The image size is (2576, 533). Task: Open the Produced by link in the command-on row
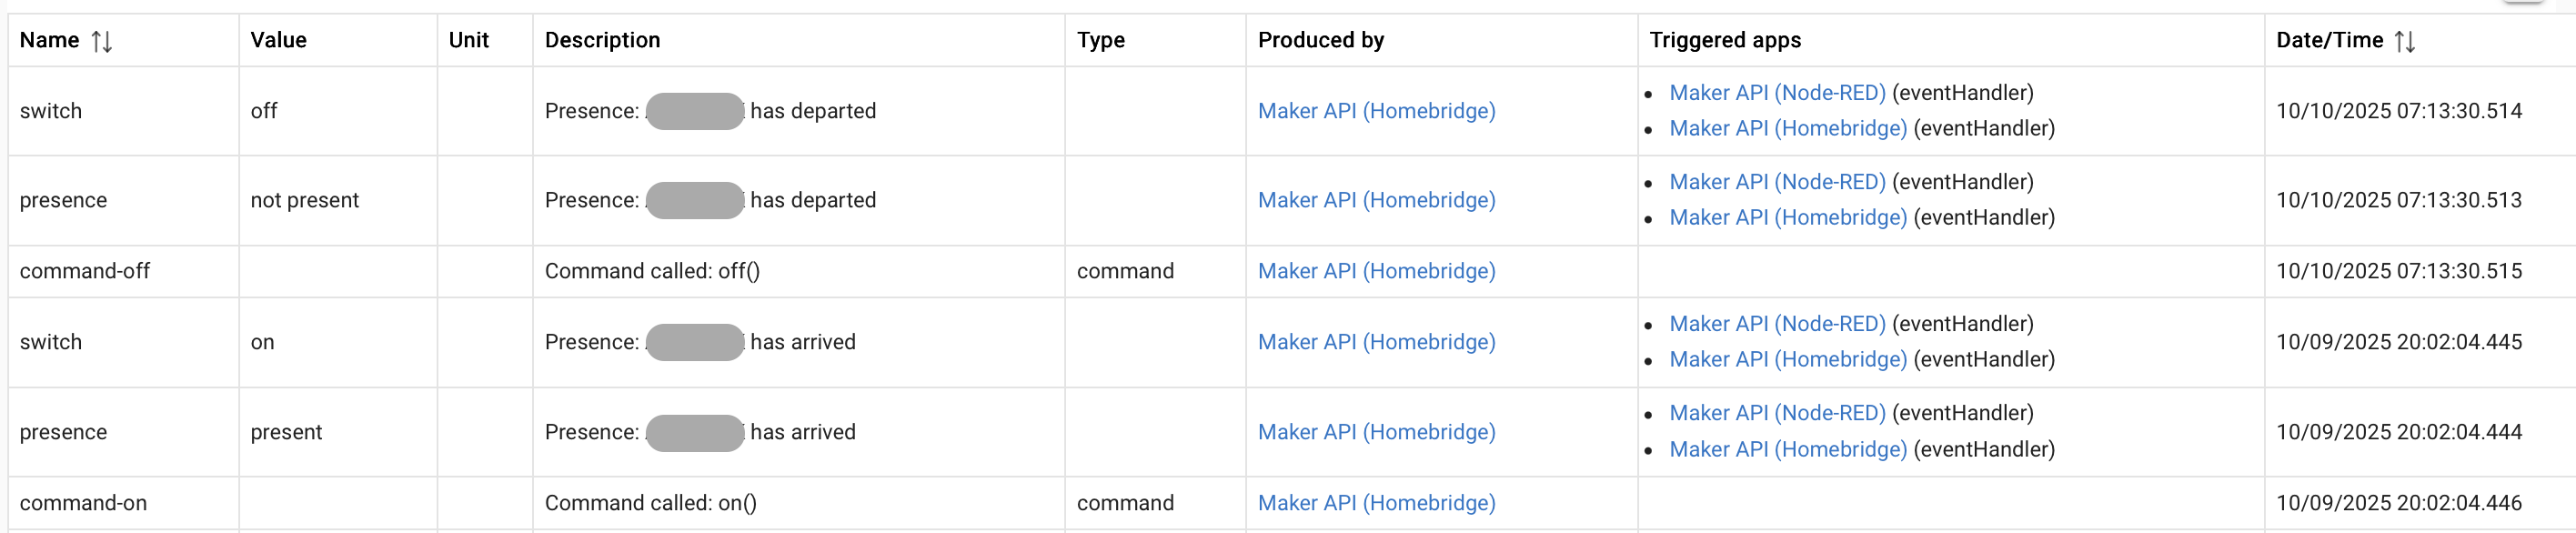(1376, 503)
